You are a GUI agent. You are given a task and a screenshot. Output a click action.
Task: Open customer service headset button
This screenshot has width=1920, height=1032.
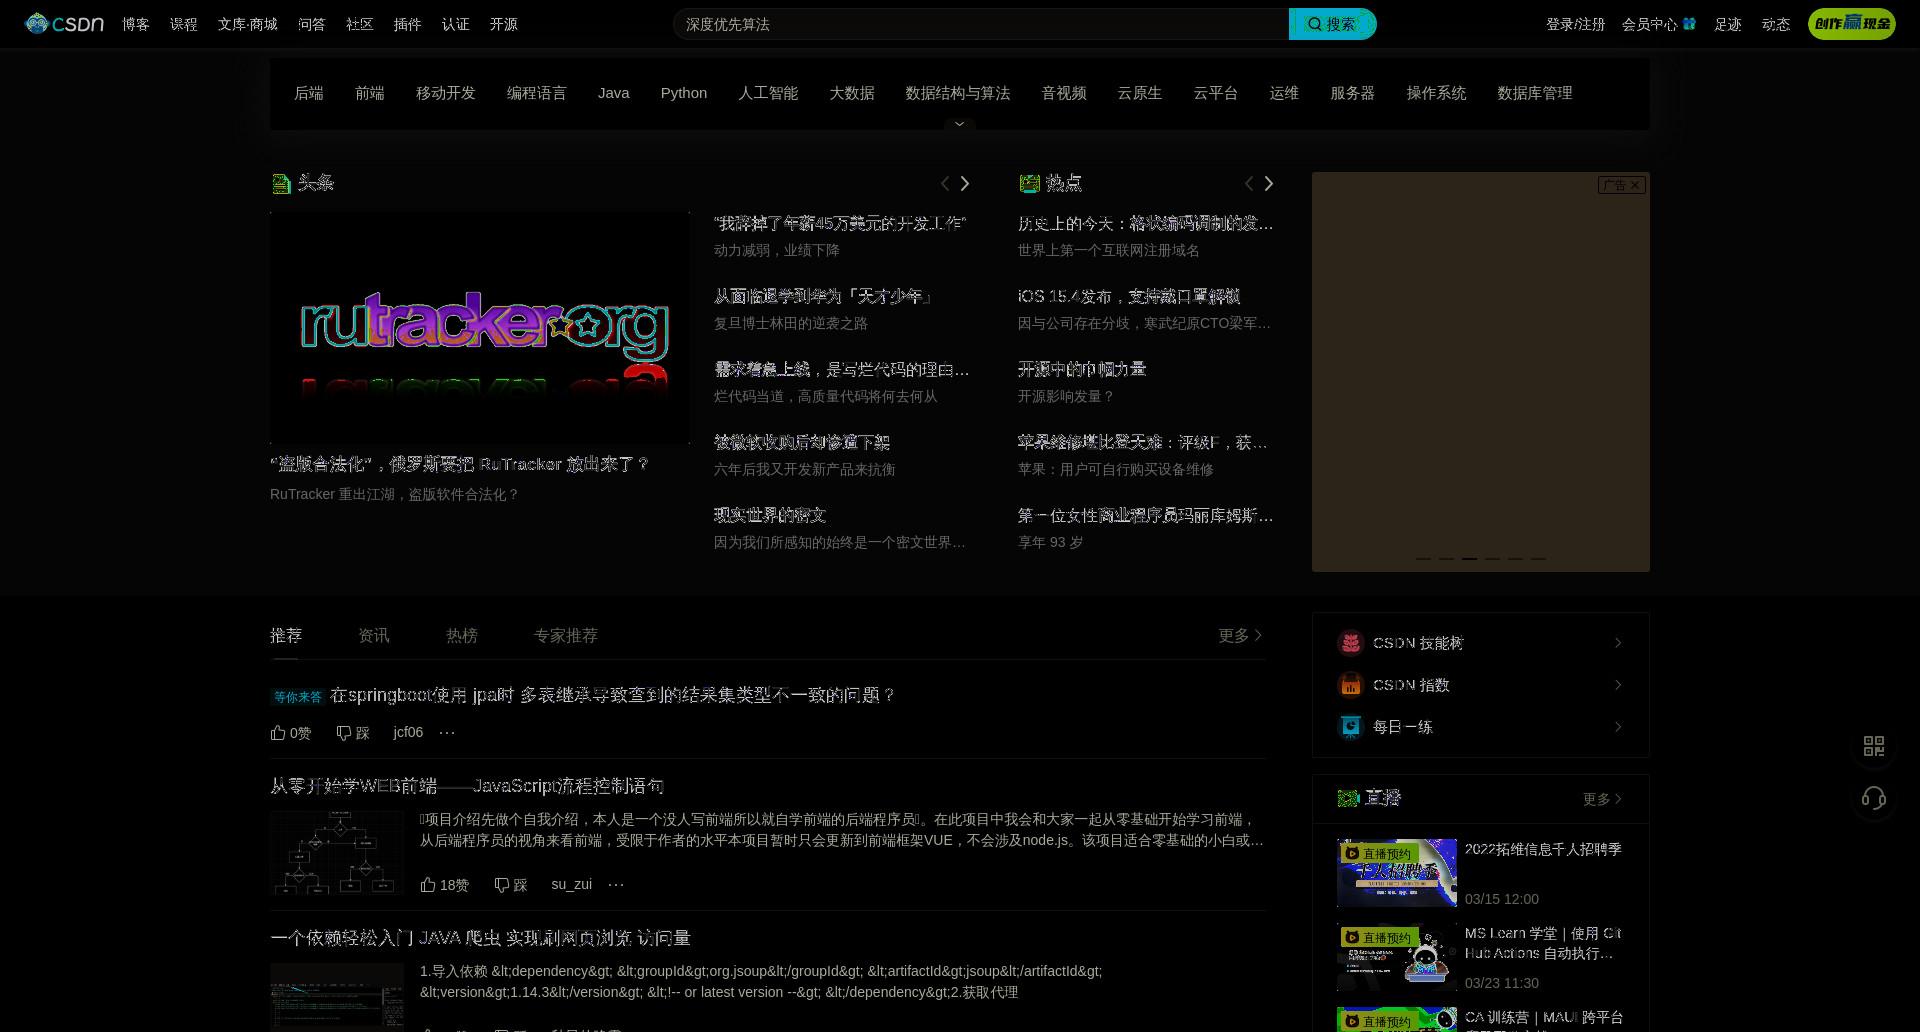1874,798
